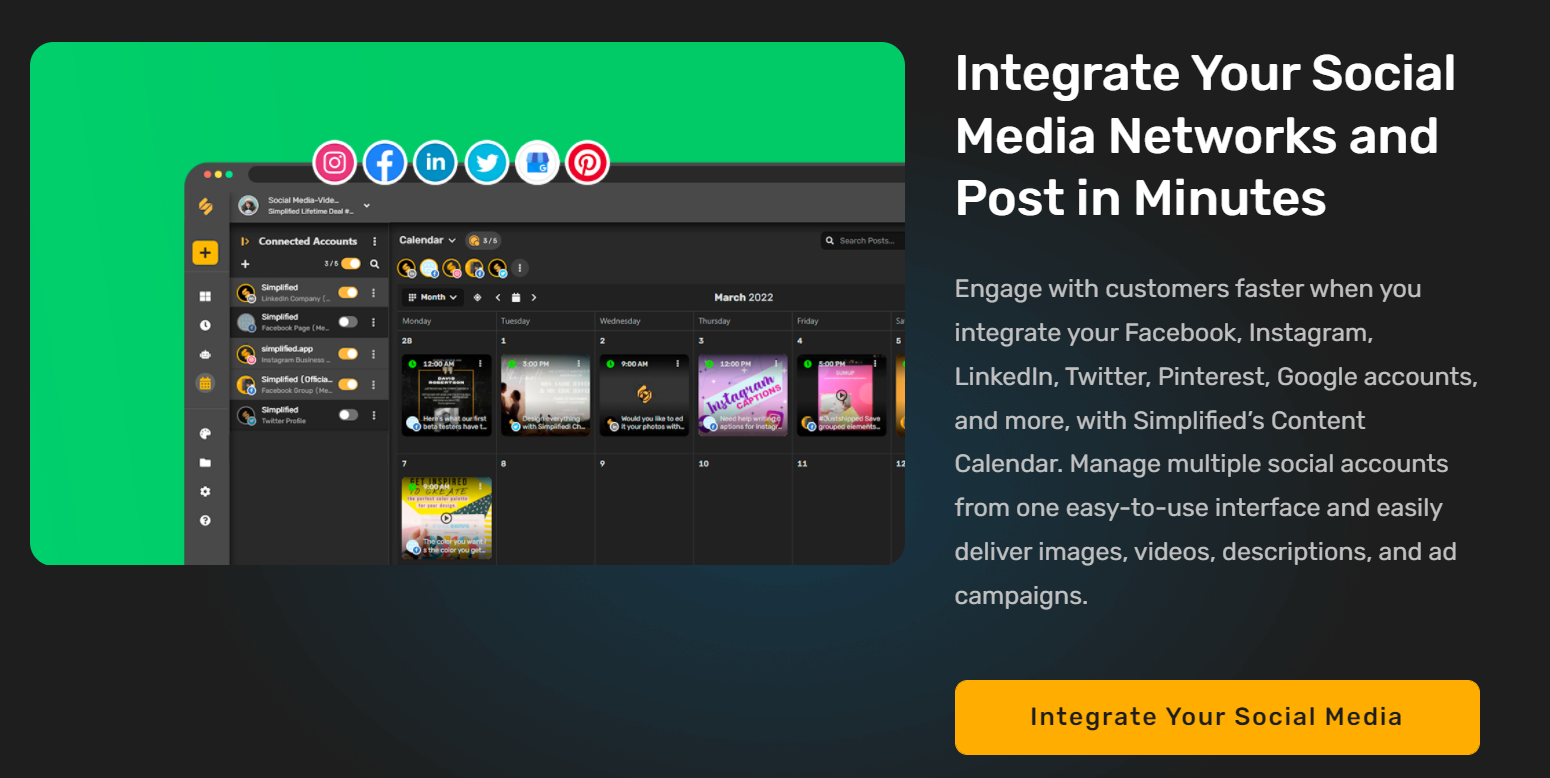Image resolution: width=1550 pixels, height=778 pixels.
Task: Open options menu for Simplified Twitter Profile
Action: 374,415
